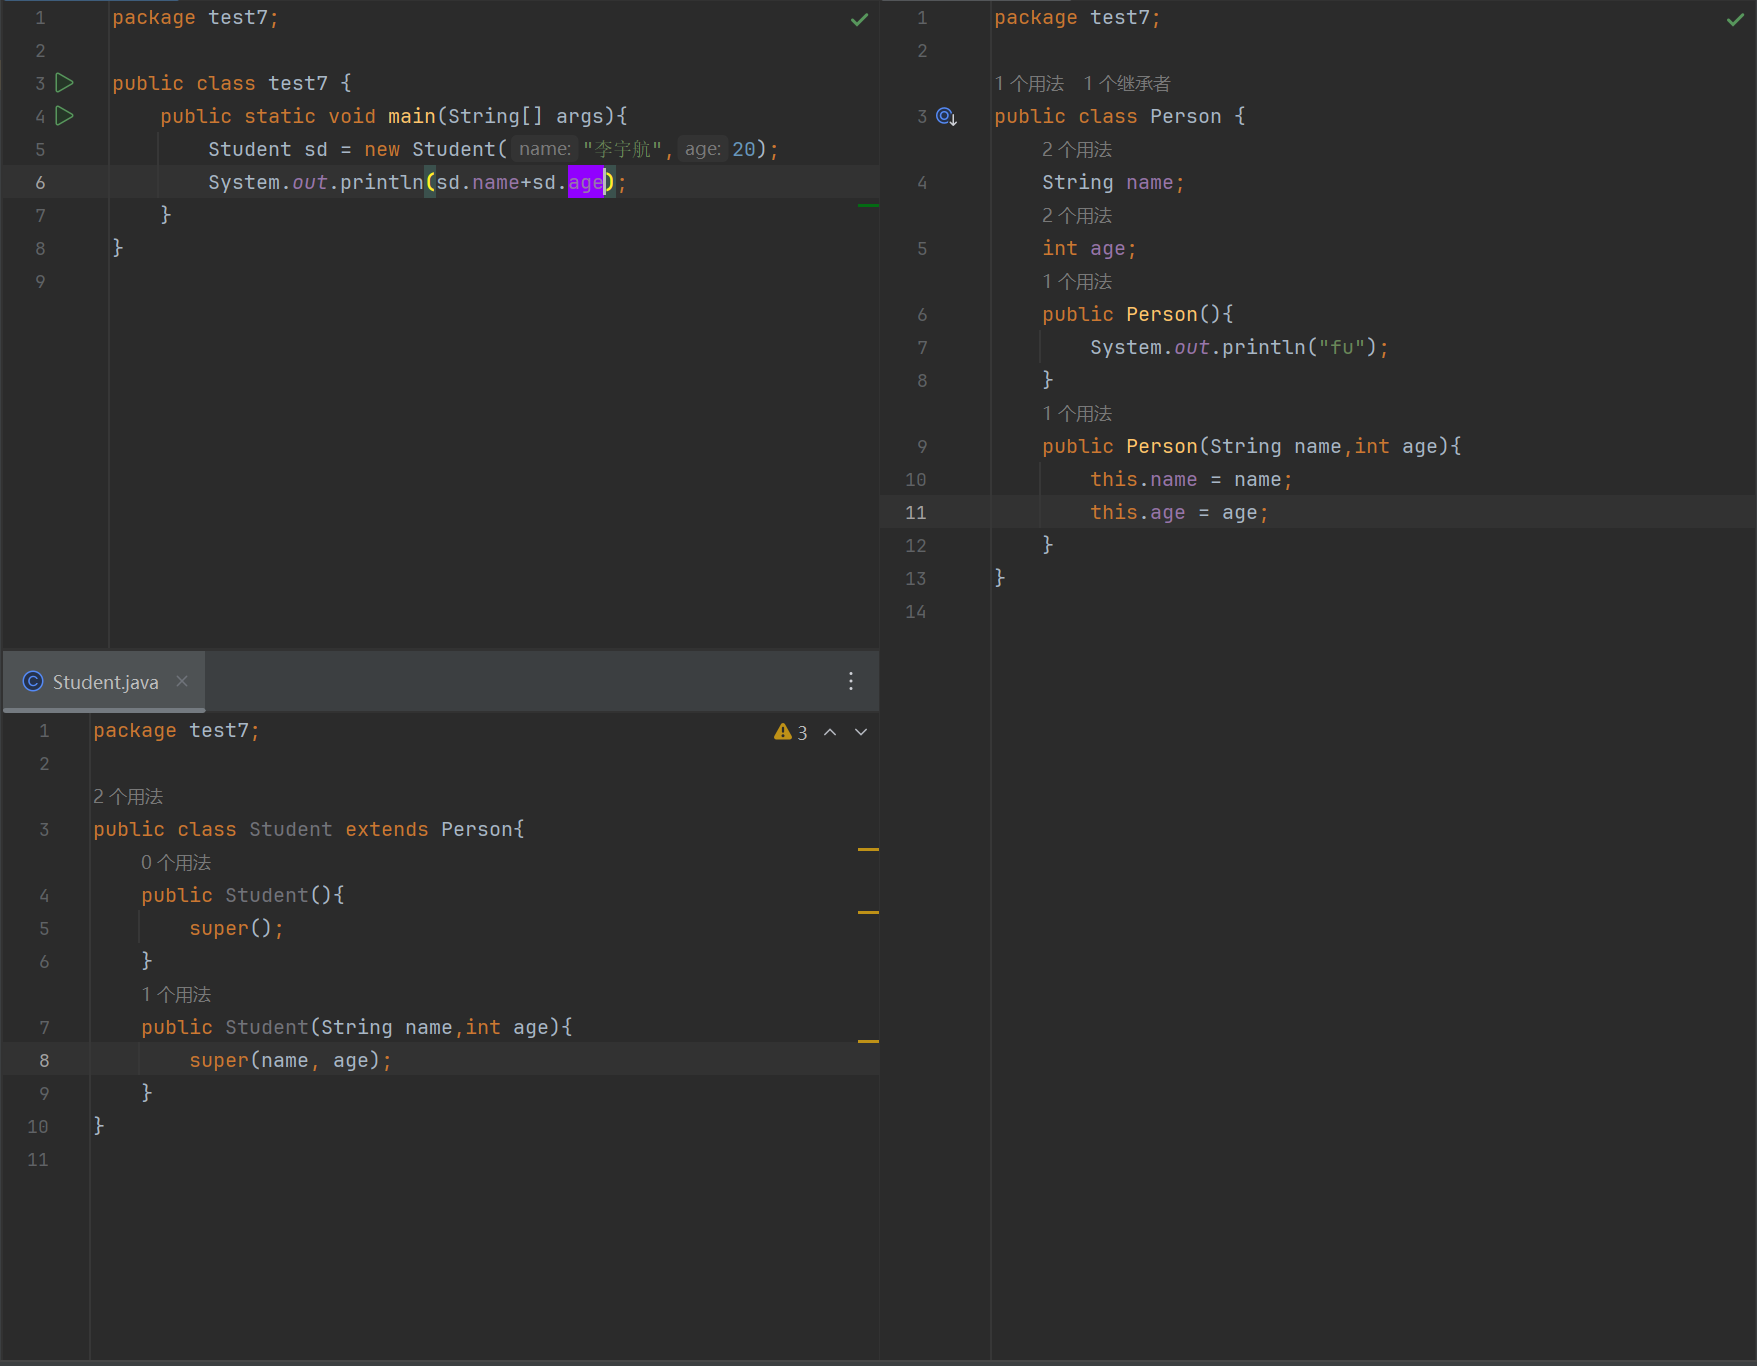
Task: Click the green stripe mark in test7 error stripe
Action: 868,205
